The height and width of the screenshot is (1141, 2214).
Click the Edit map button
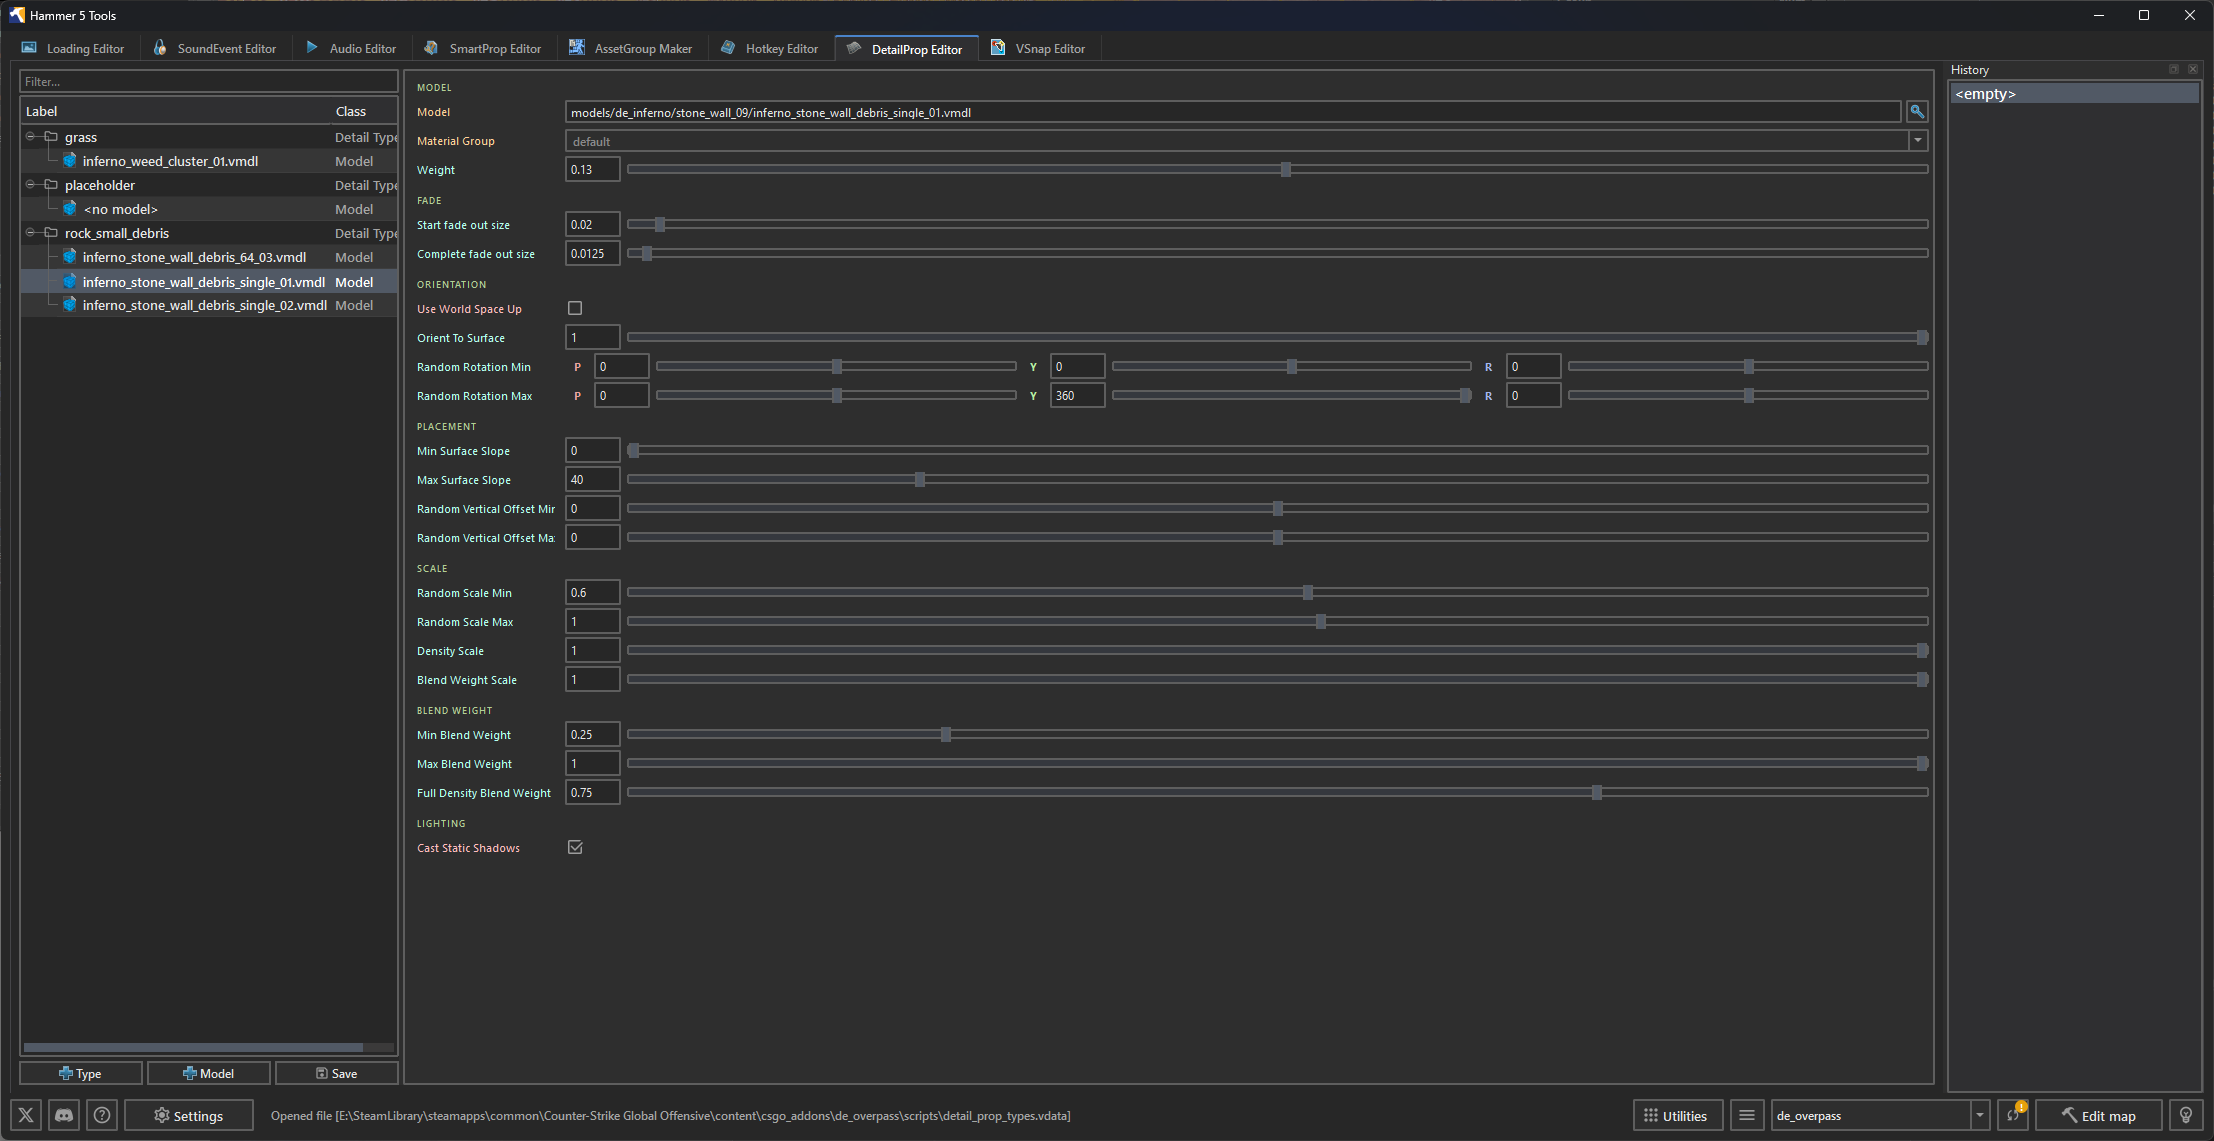2099,1115
